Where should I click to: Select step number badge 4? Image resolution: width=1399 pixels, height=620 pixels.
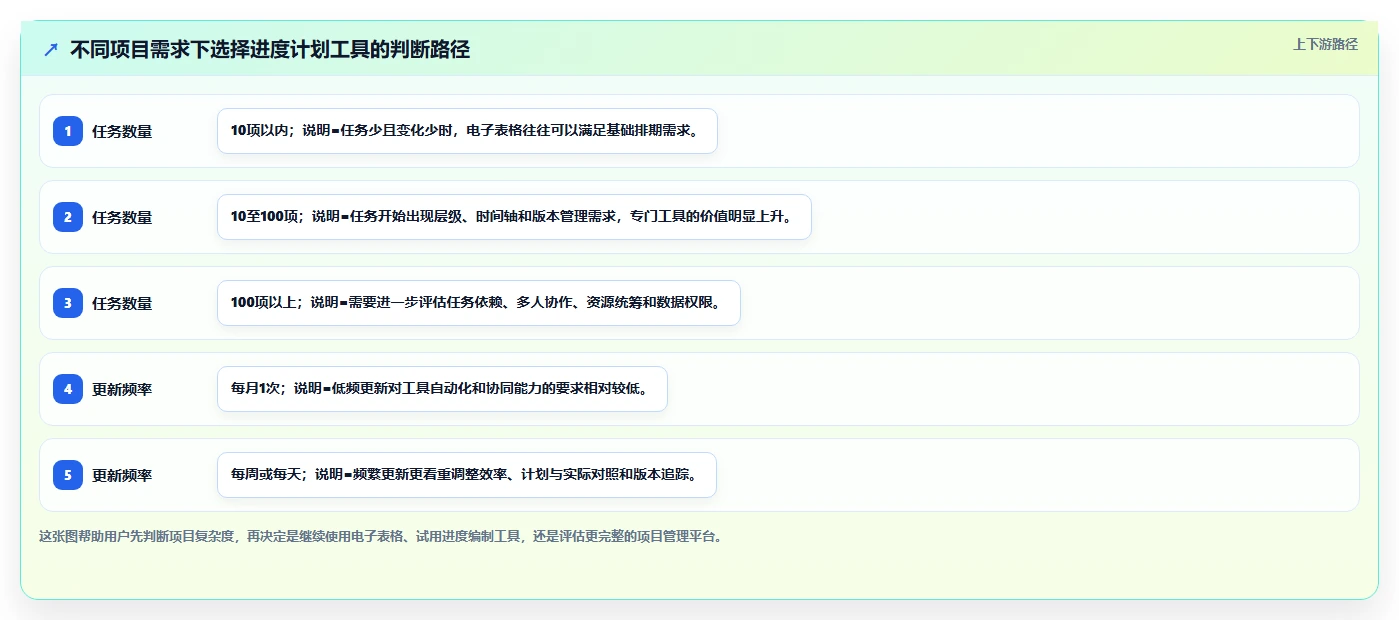[x=68, y=389]
